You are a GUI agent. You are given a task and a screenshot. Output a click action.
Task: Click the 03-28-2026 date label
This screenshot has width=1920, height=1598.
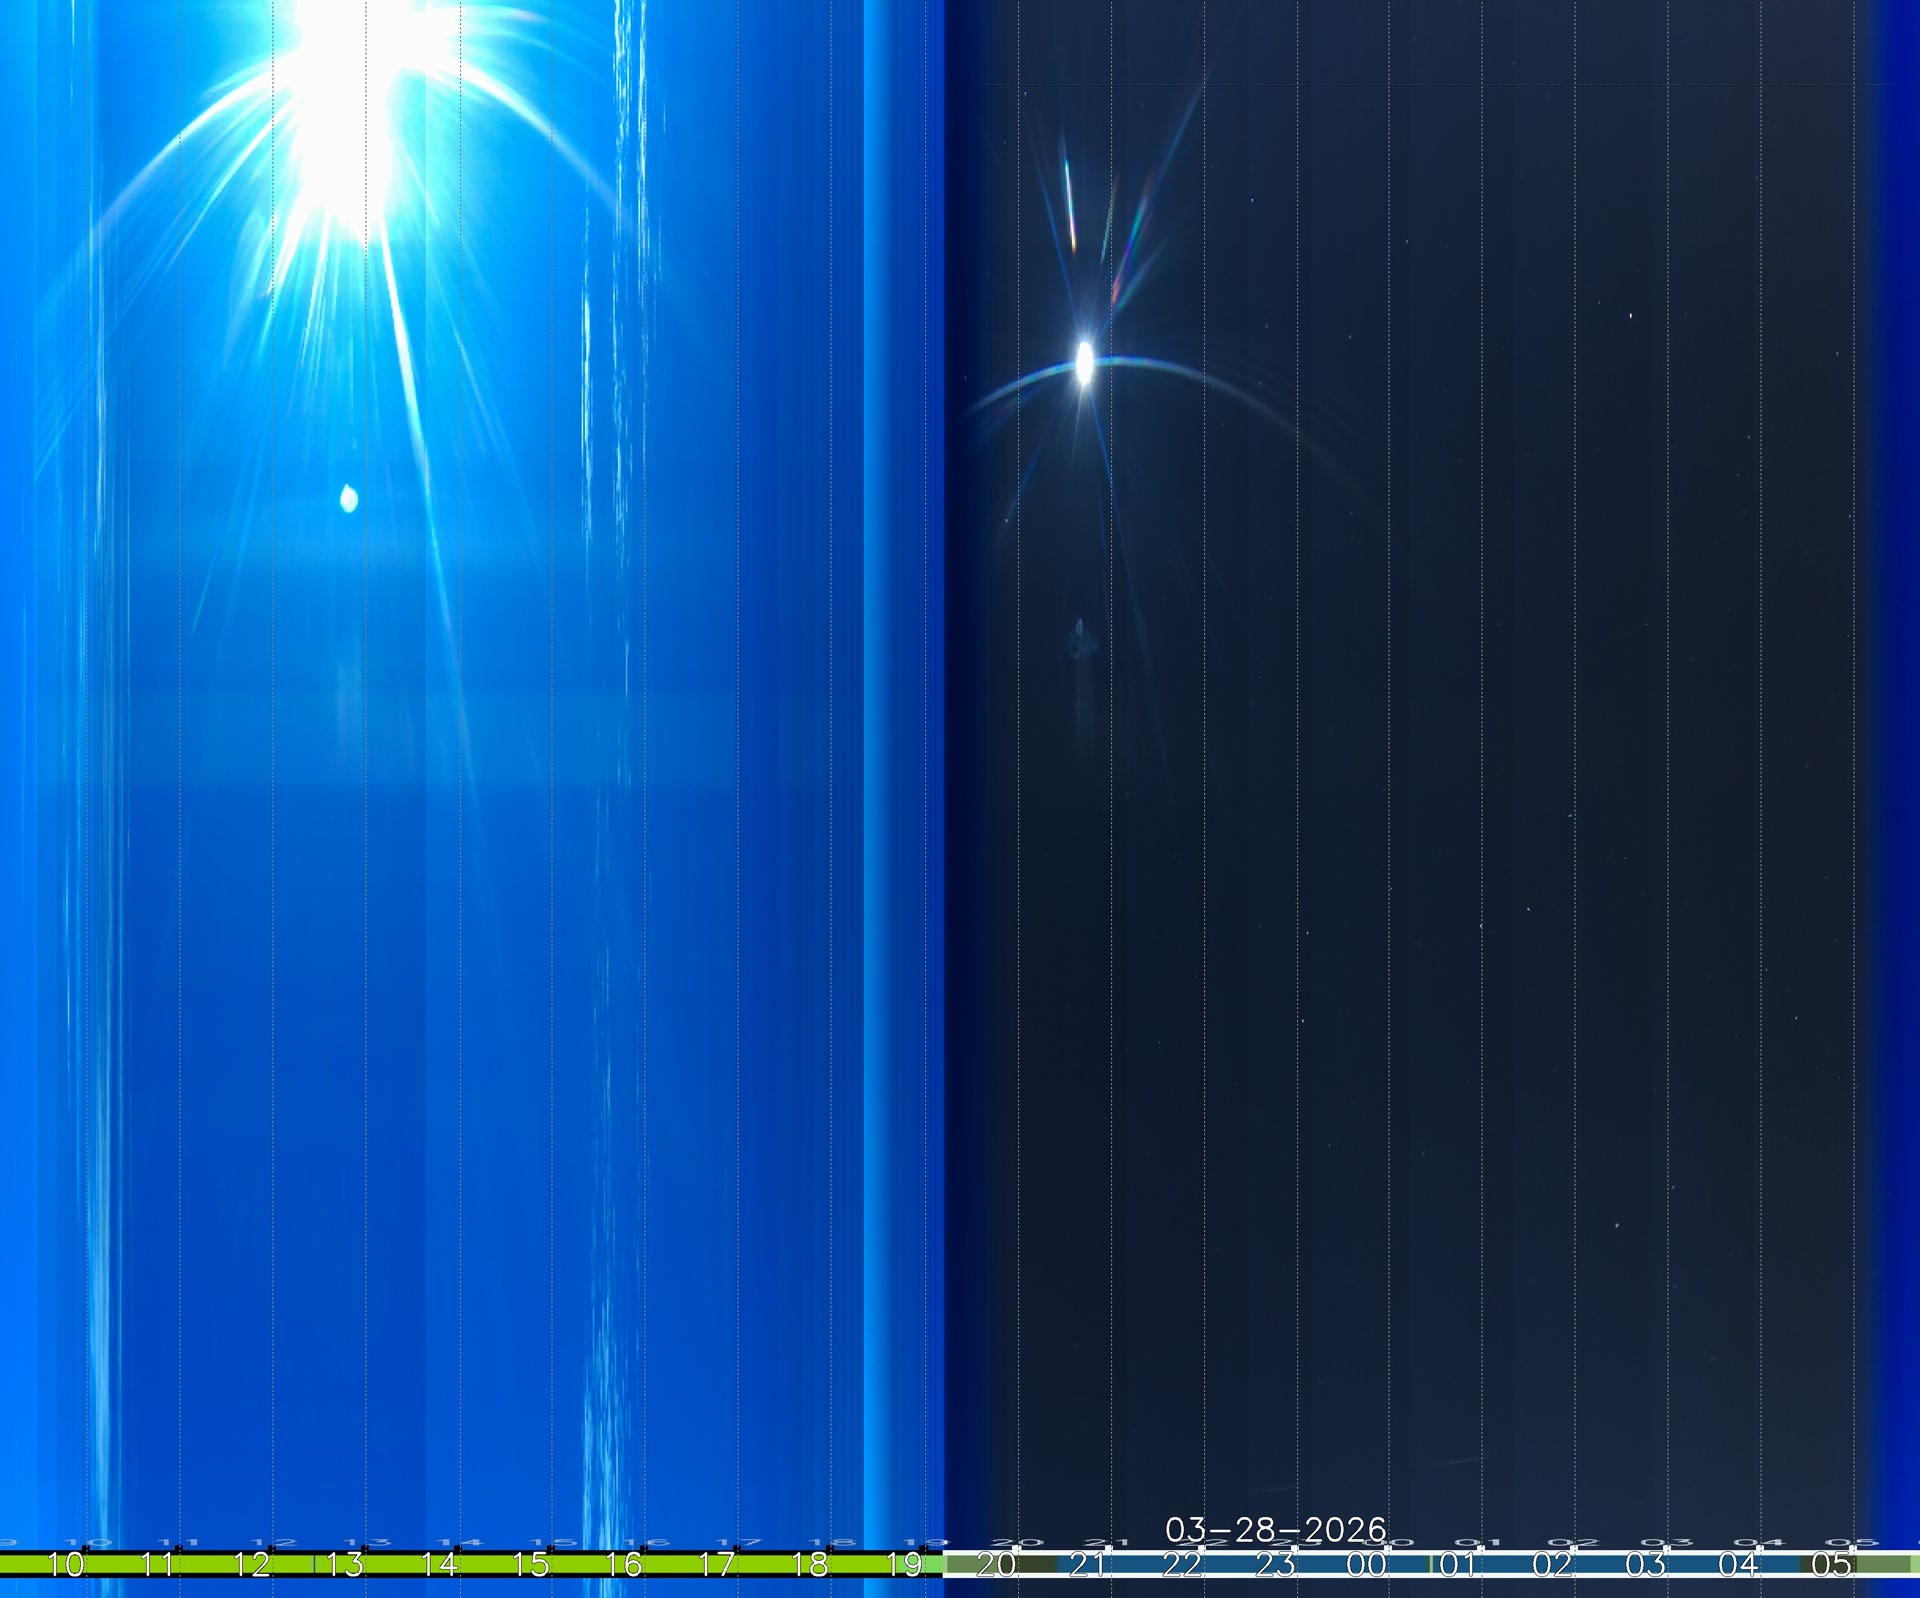pos(1276,1530)
